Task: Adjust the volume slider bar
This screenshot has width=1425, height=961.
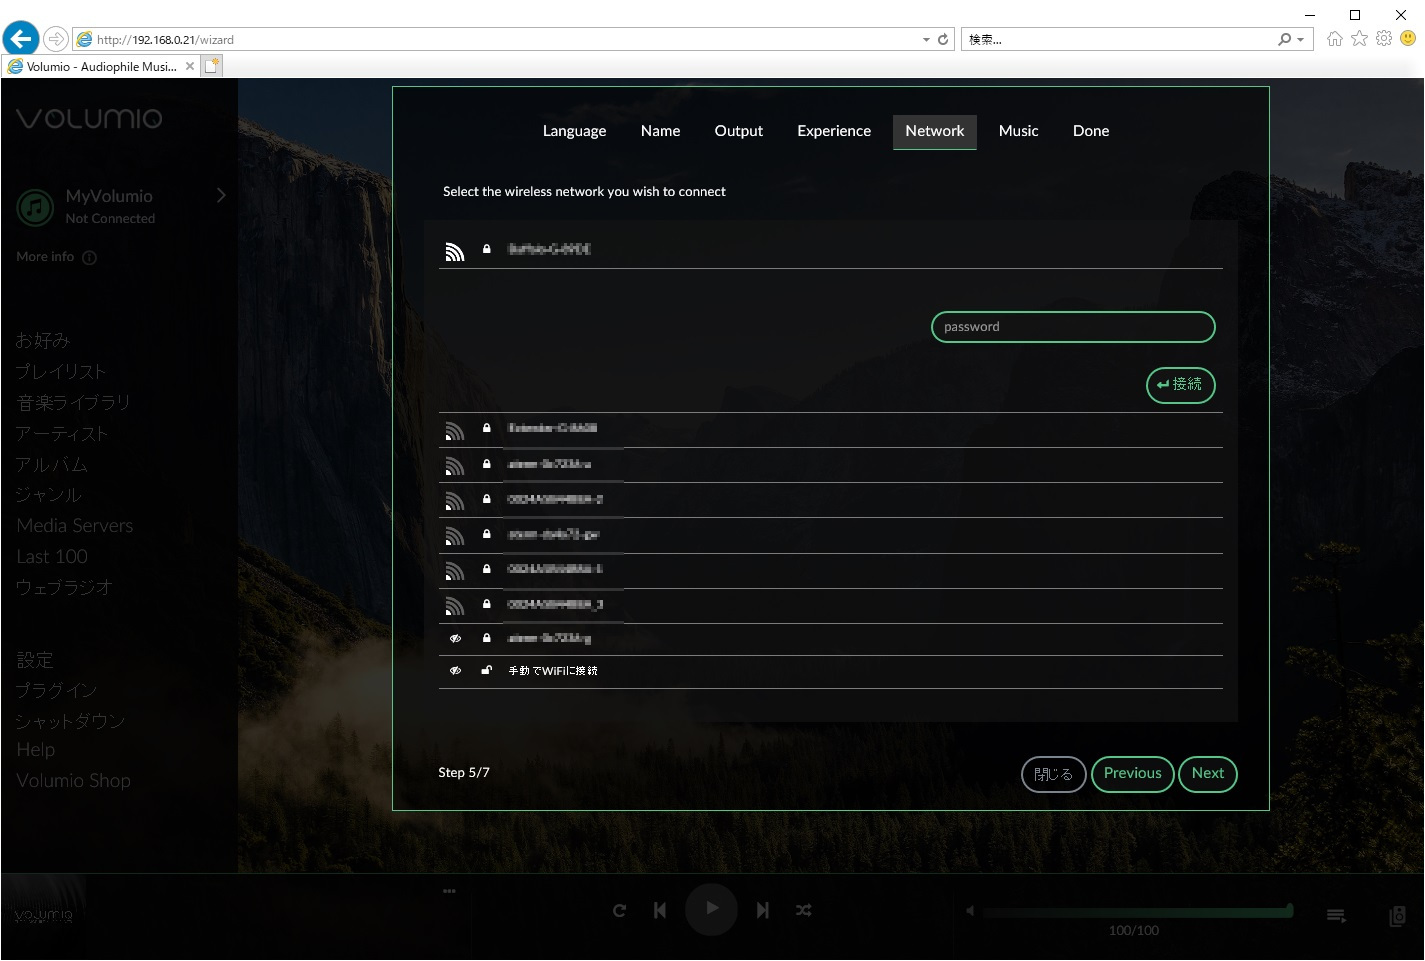Action: (1137, 911)
